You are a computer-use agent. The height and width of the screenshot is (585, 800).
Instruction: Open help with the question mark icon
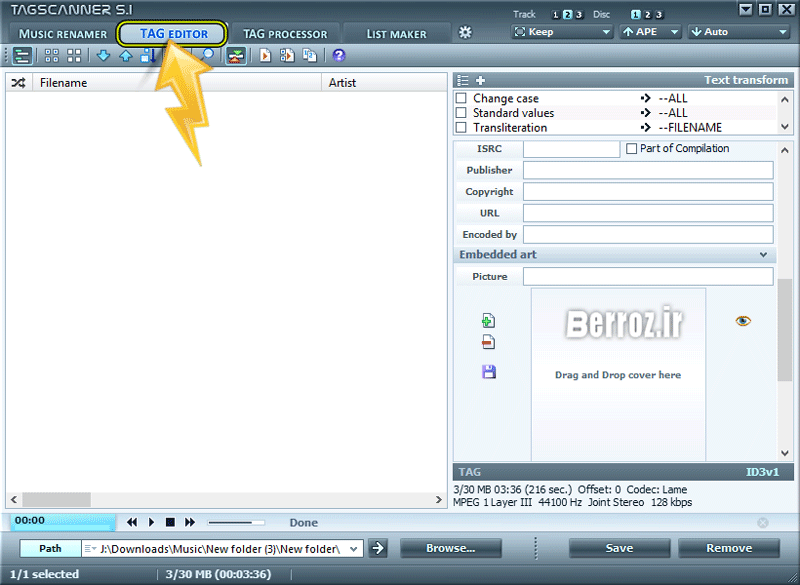click(x=339, y=56)
